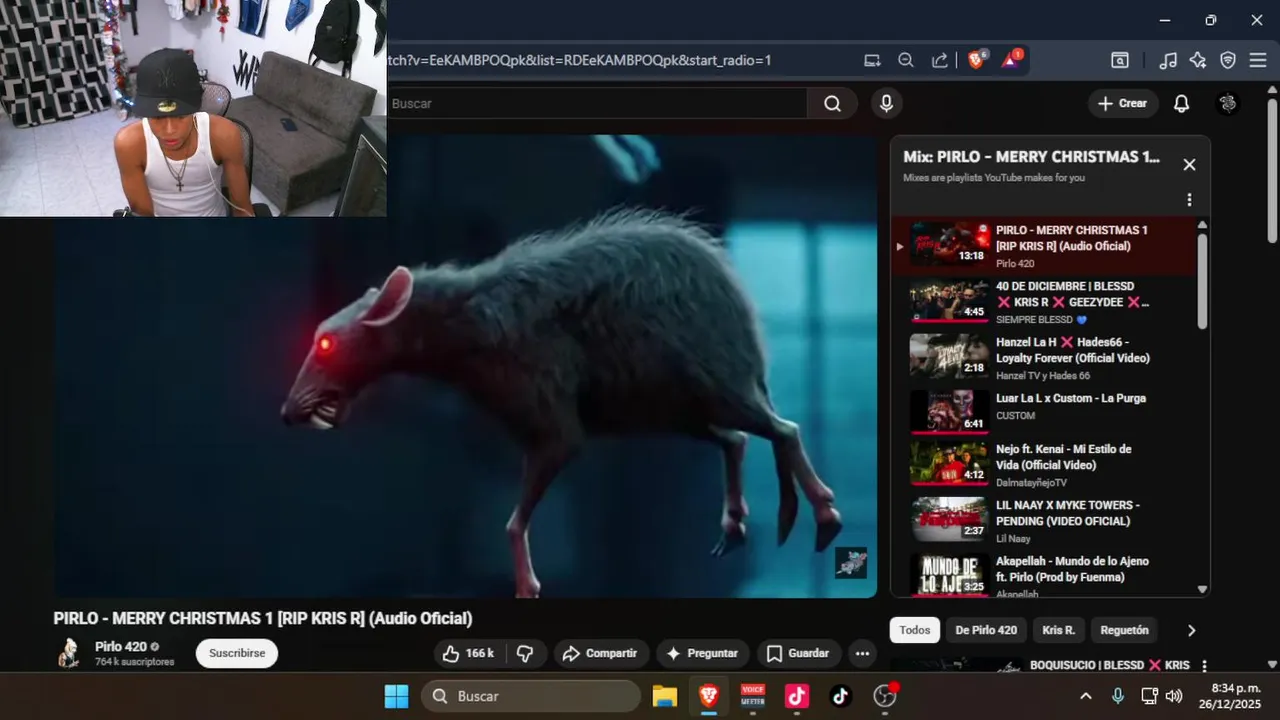Open Brave Leo AI sparkle icon
The width and height of the screenshot is (1280, 720).
[x=1198, y=60]
